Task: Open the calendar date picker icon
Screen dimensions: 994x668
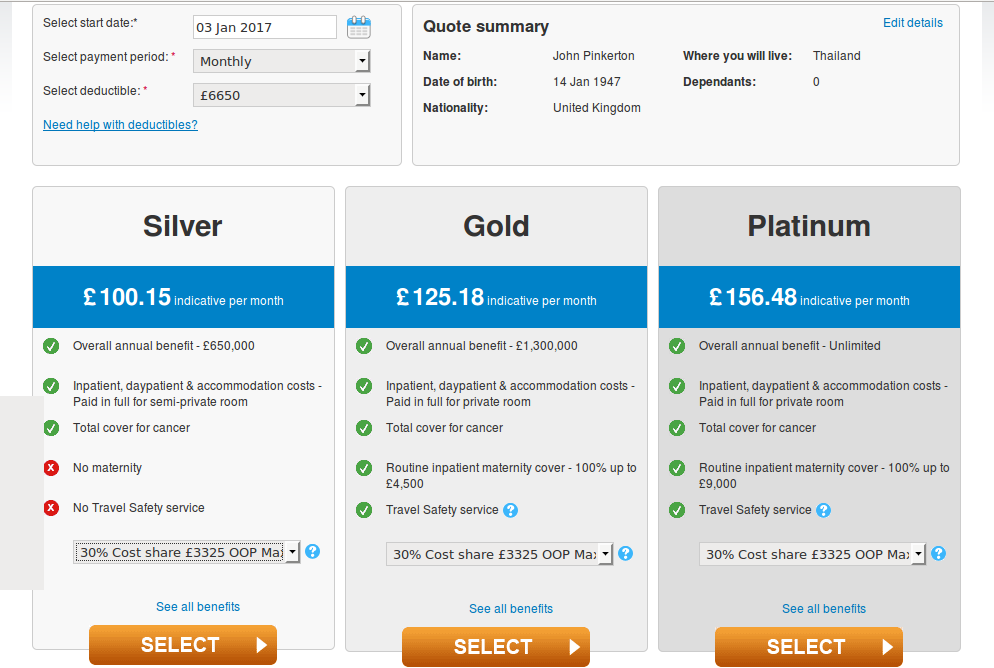Action: 359,27
